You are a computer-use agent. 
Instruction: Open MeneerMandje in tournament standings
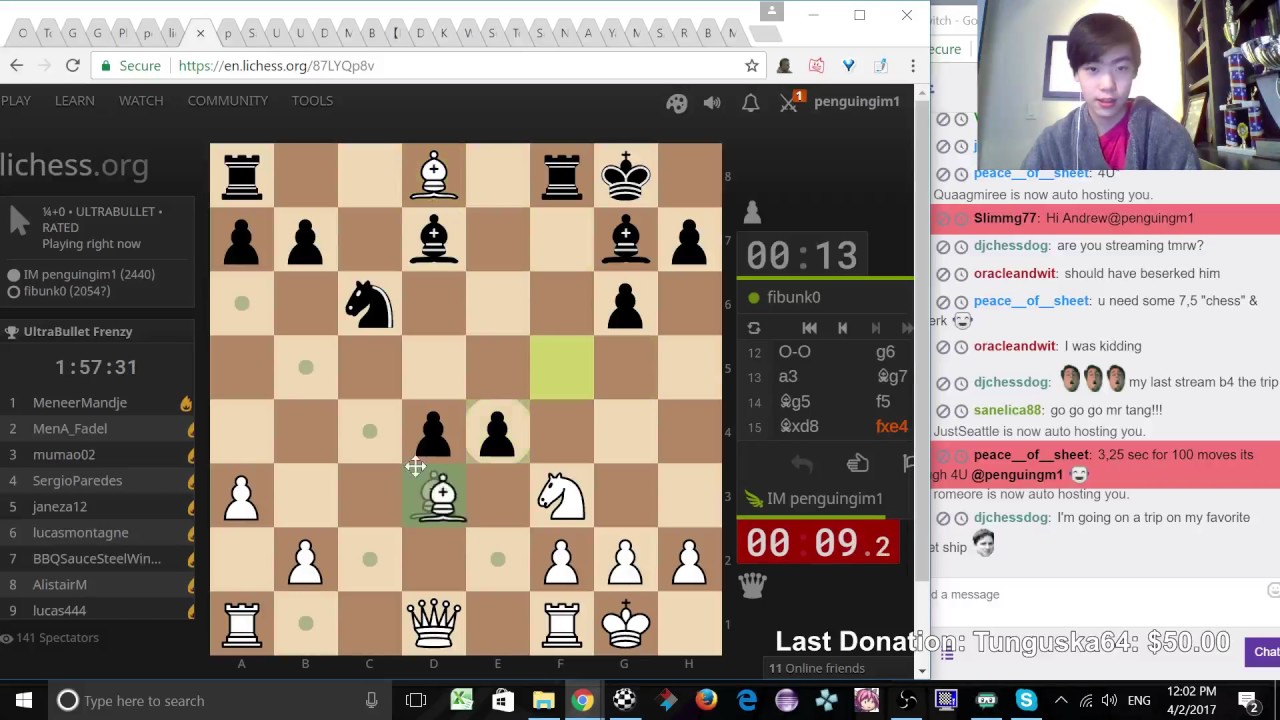[80, 402]
